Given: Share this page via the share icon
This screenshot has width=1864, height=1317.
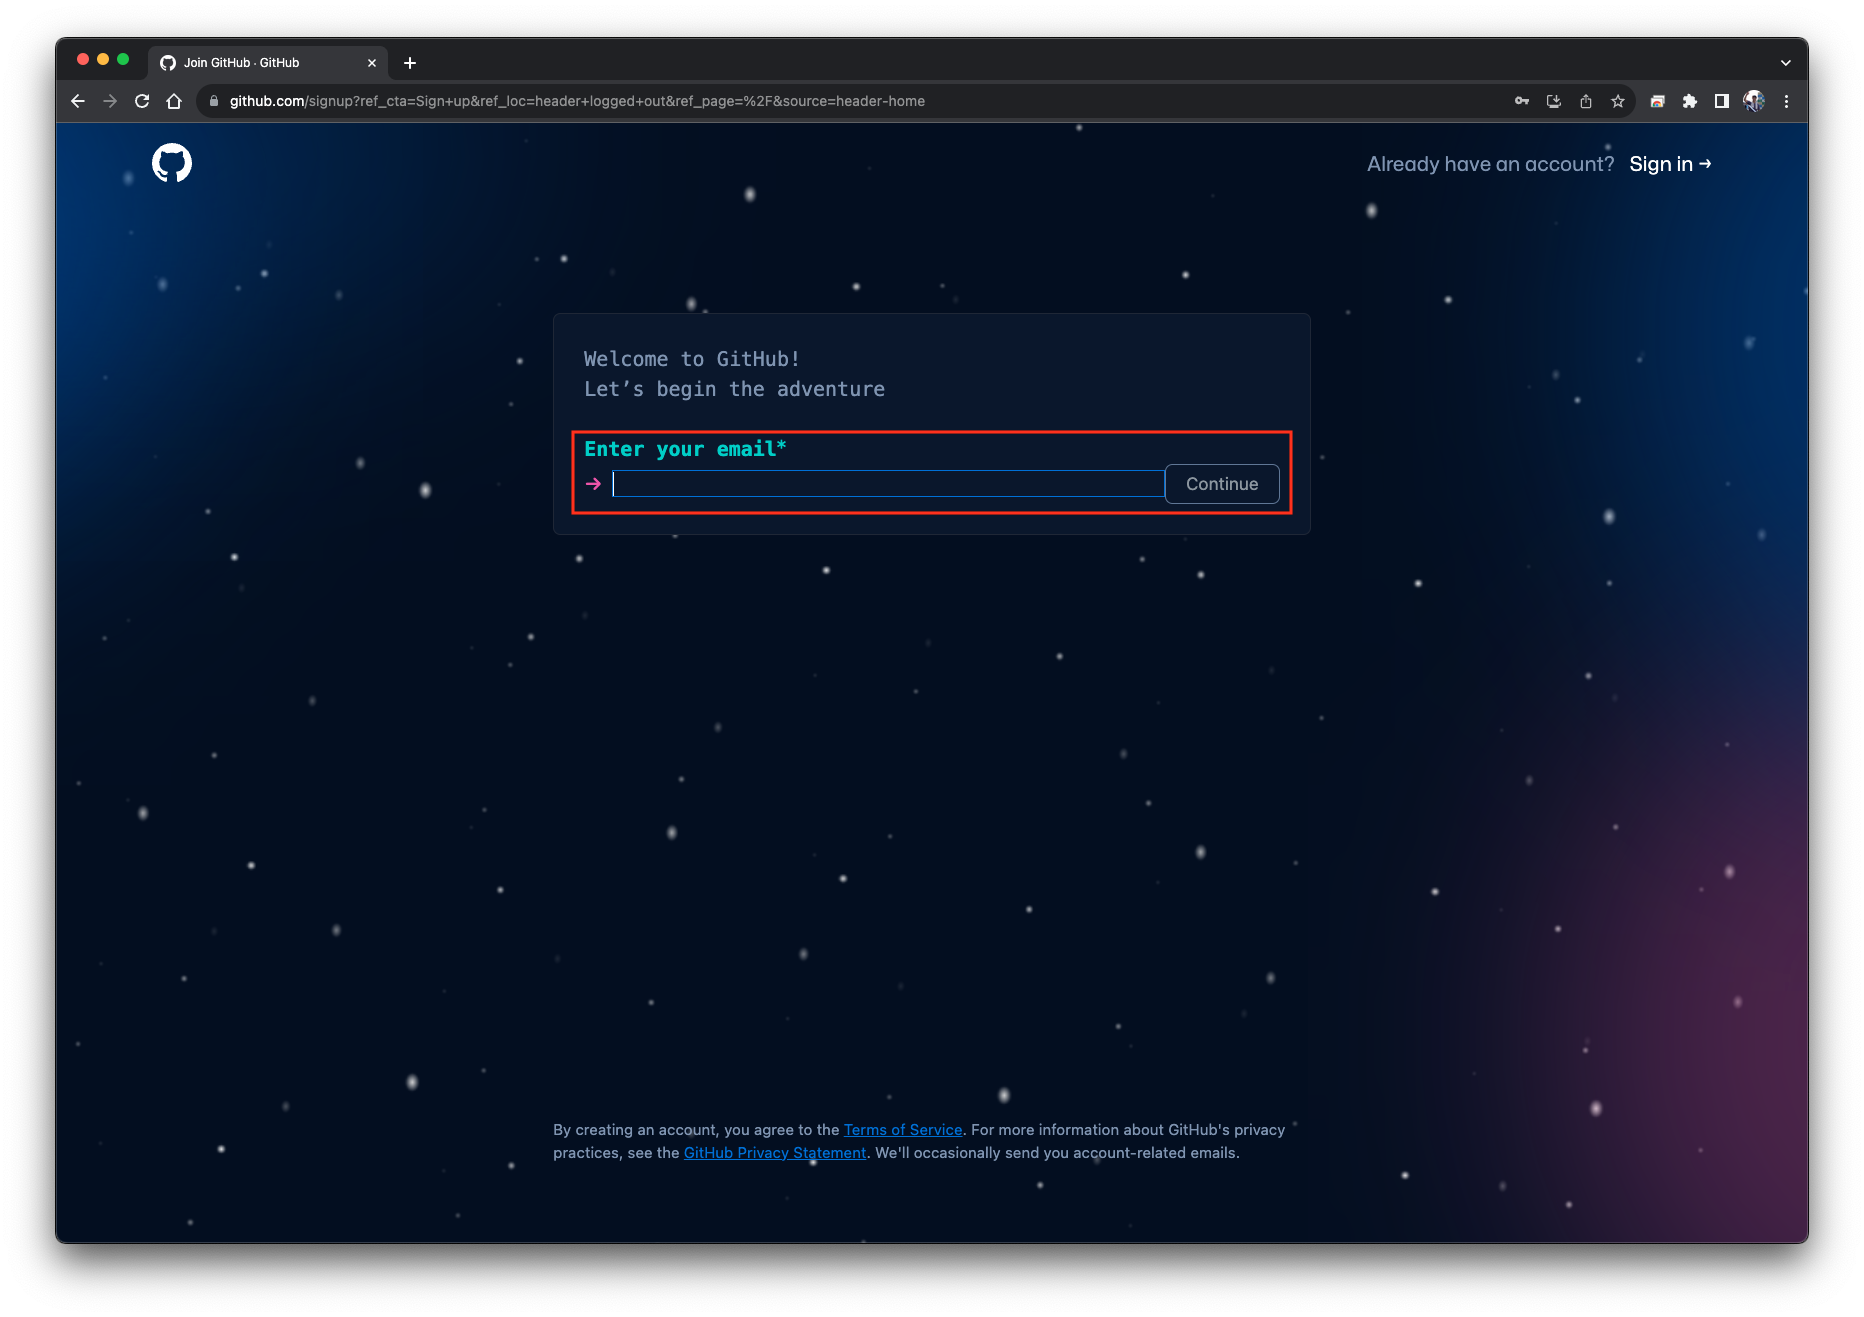Looking at the screenshot, I should pos(1586,101).
